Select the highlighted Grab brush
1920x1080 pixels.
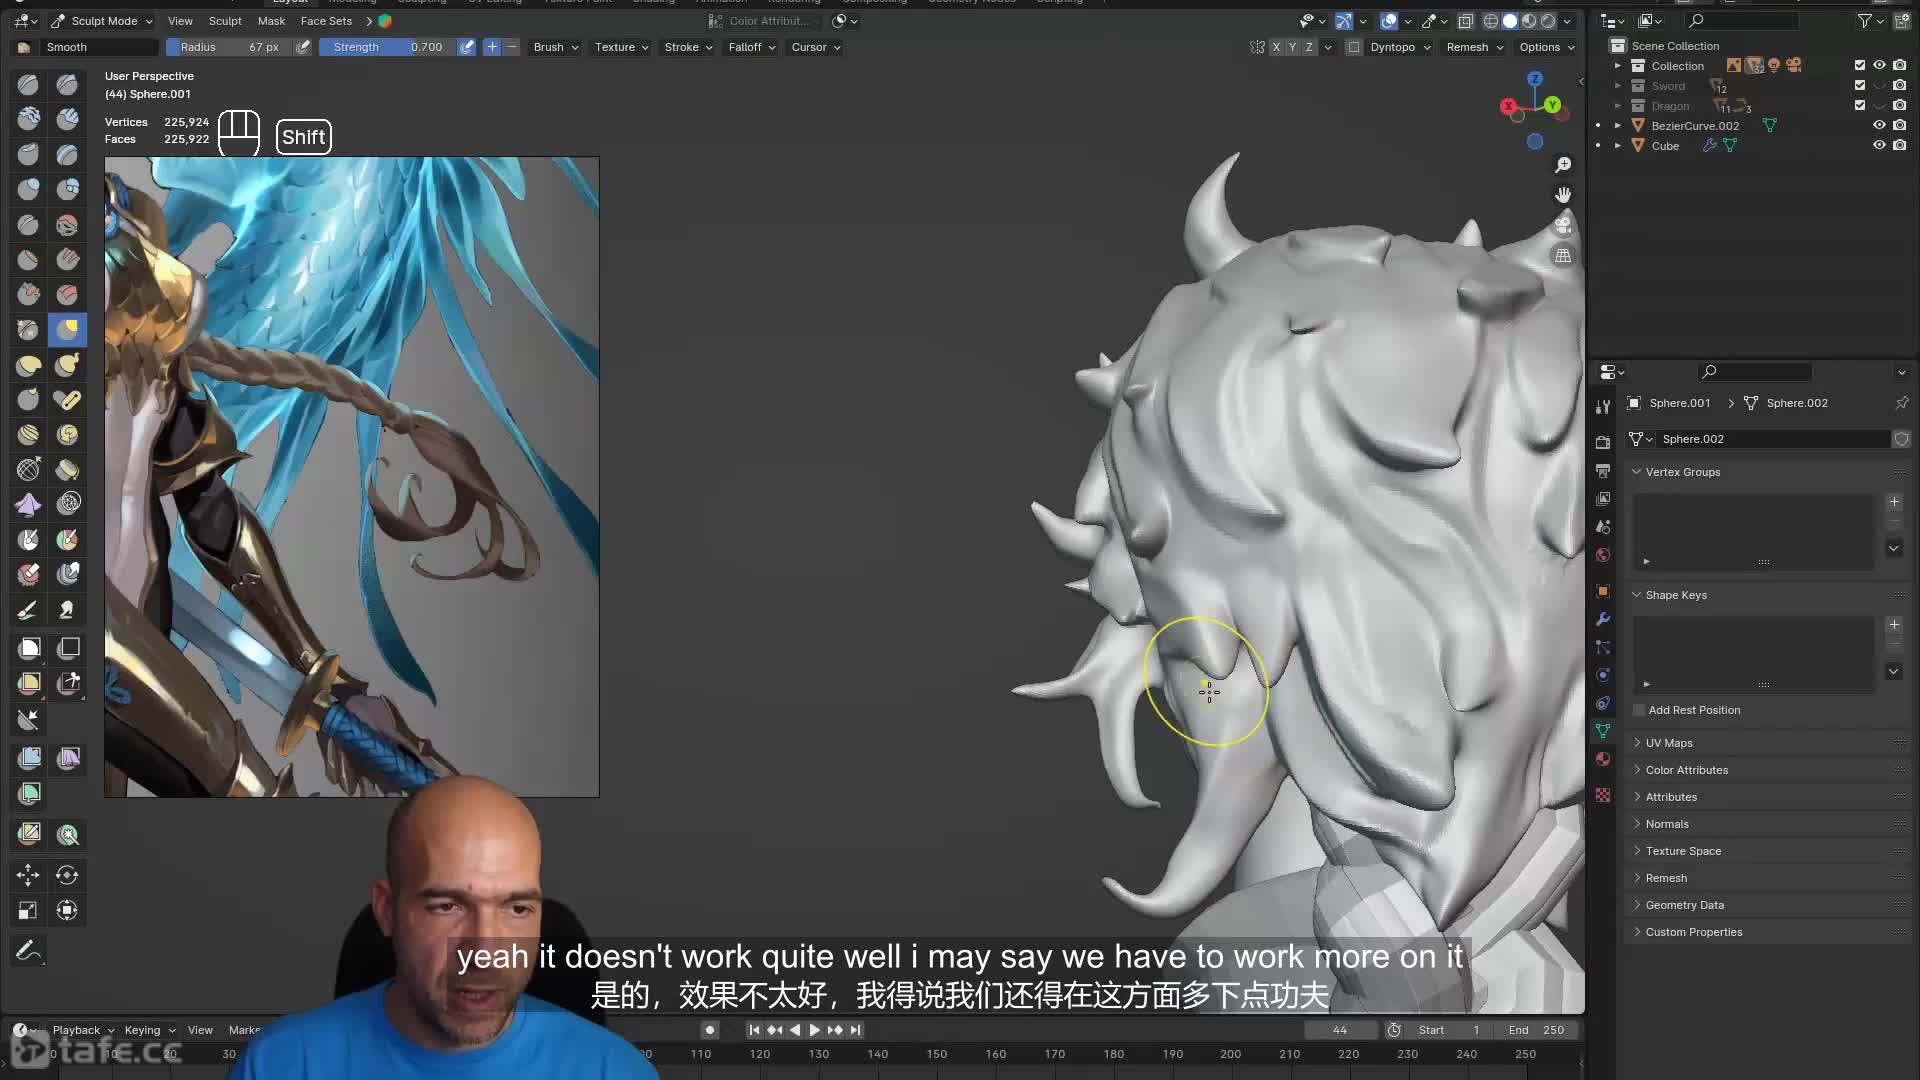pos(67,330)
